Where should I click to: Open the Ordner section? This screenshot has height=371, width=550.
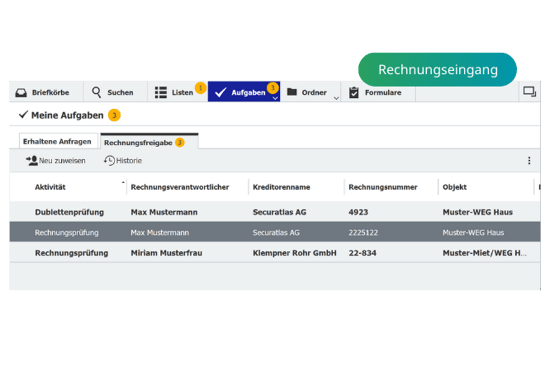[x=310, y=92]
